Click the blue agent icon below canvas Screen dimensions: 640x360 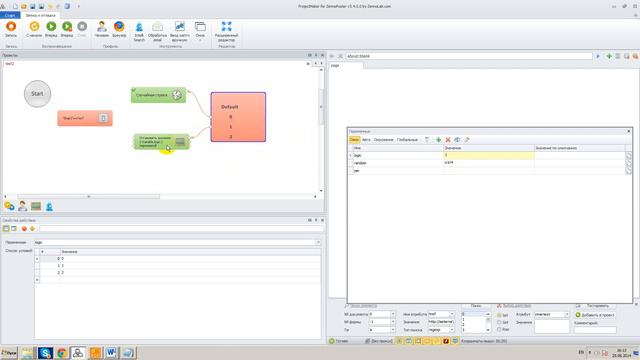(49, 207)
